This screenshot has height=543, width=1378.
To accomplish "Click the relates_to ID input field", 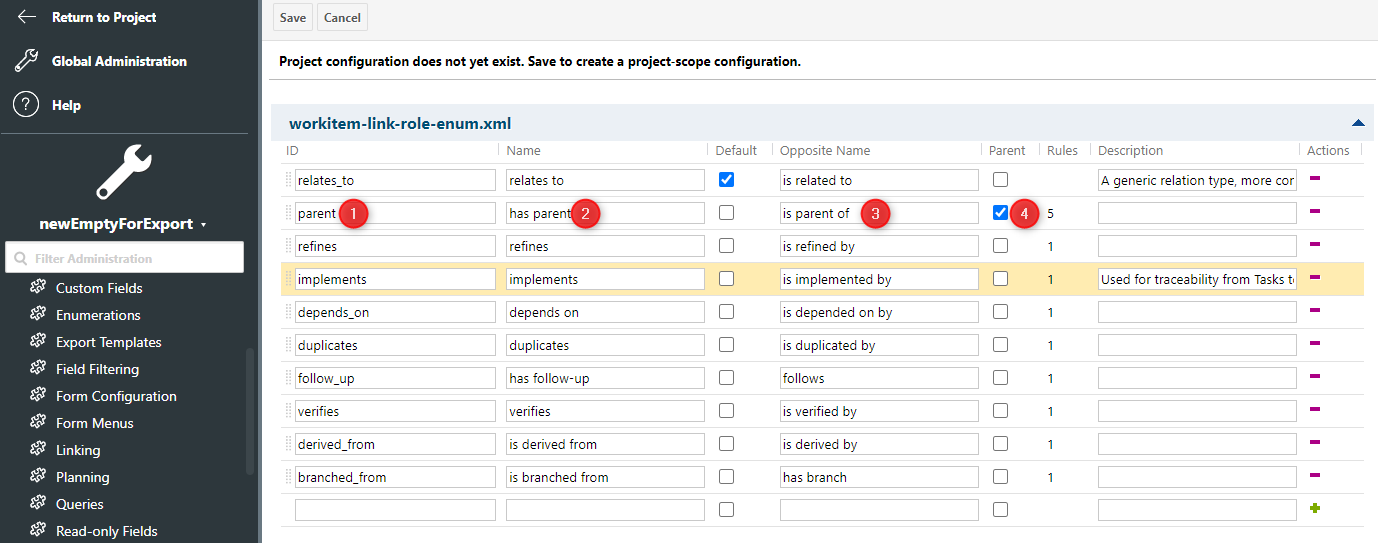I will tap(395, 180).
